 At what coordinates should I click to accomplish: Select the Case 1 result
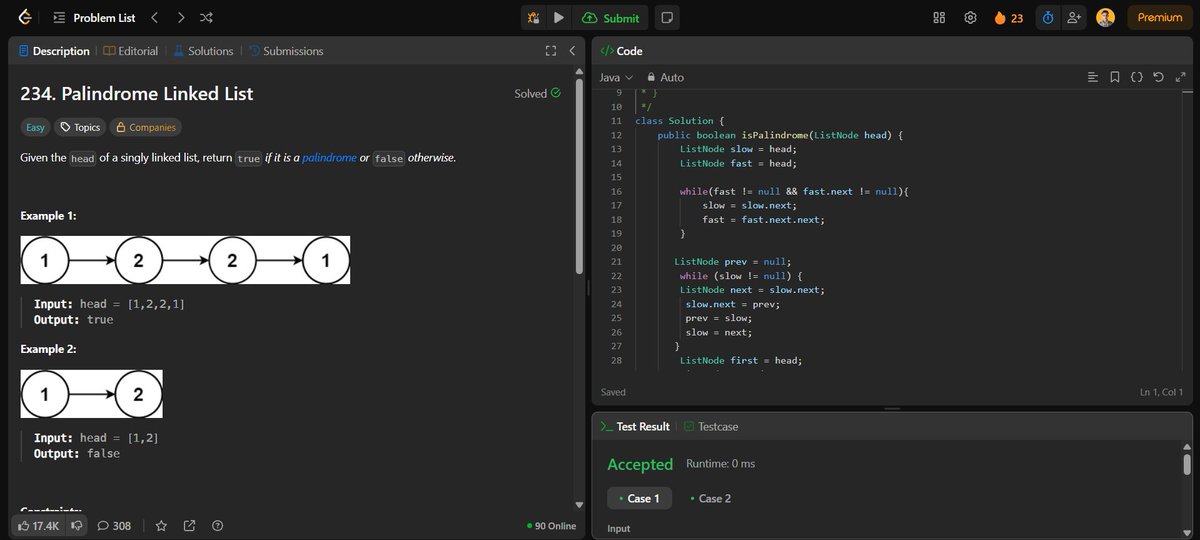click(640, 498)
